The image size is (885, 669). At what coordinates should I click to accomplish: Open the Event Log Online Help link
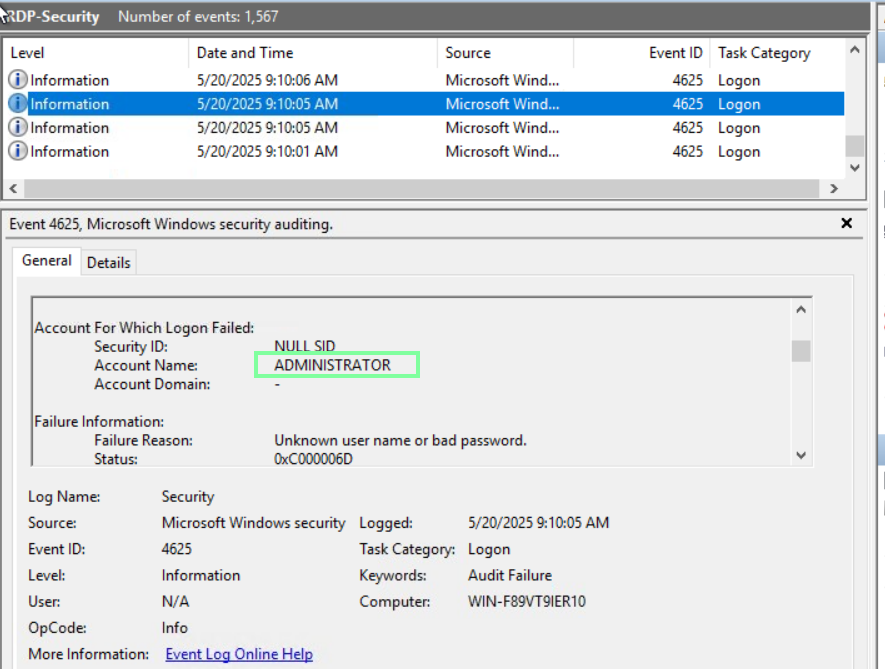(239, 654)
